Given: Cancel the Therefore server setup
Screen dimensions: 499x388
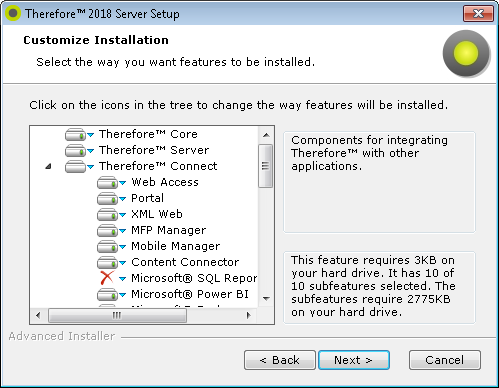Looking at the screenshot, I should click(x=445, y=360).
